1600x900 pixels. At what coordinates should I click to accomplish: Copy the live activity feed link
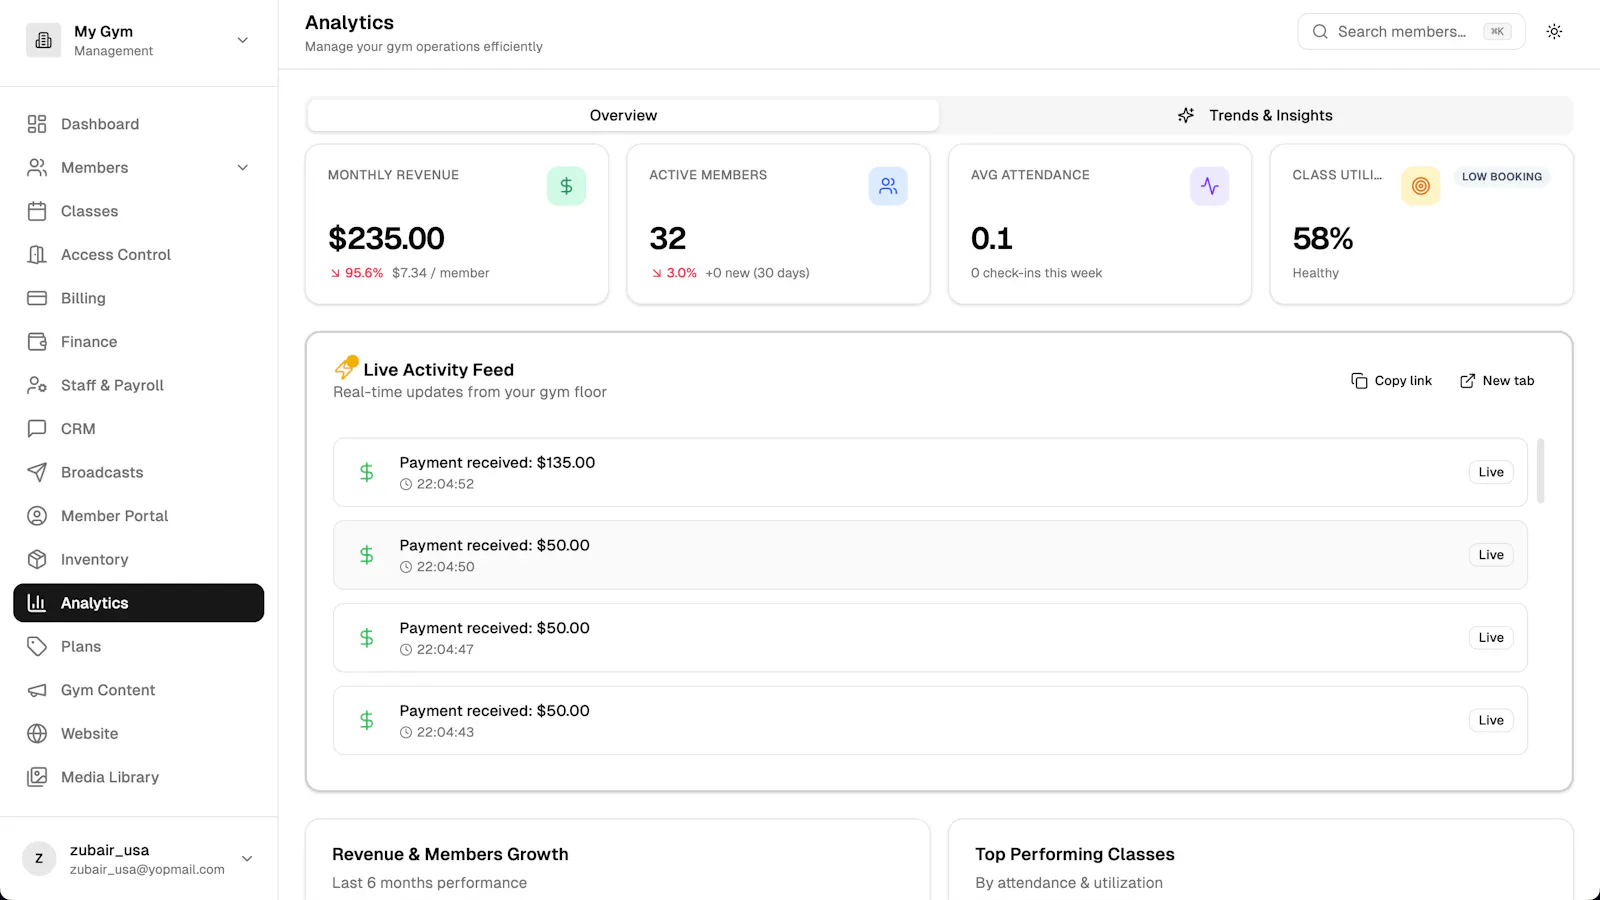pos(1391,381)
